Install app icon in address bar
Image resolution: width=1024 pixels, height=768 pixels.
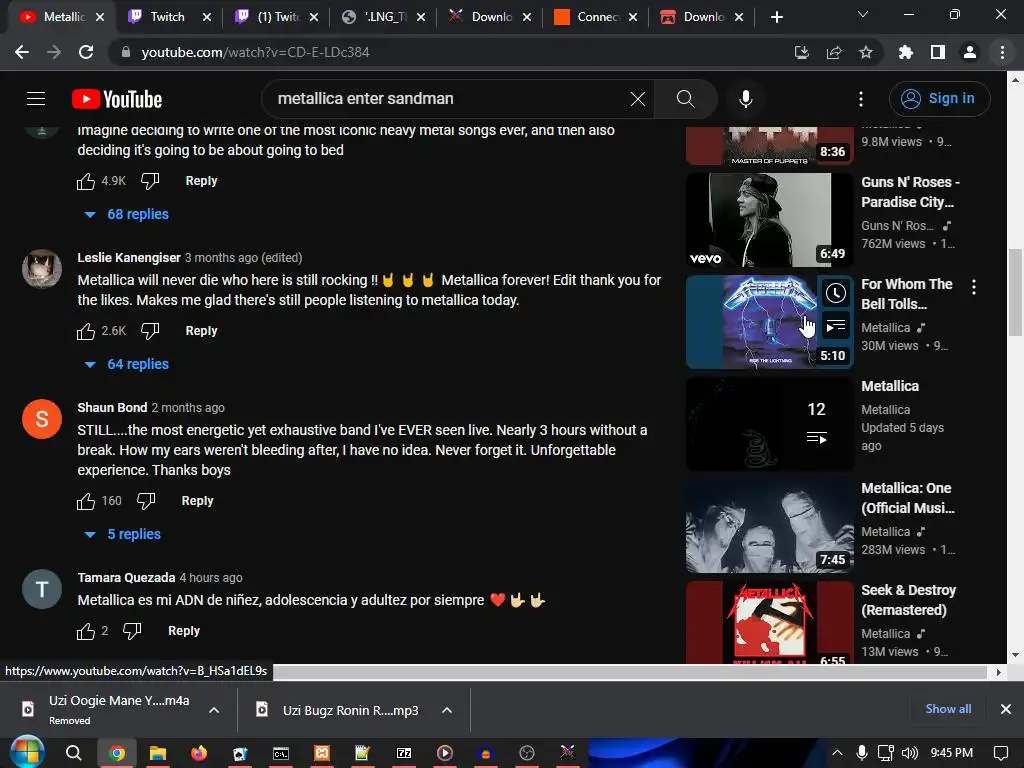click(x=801, y=52)
